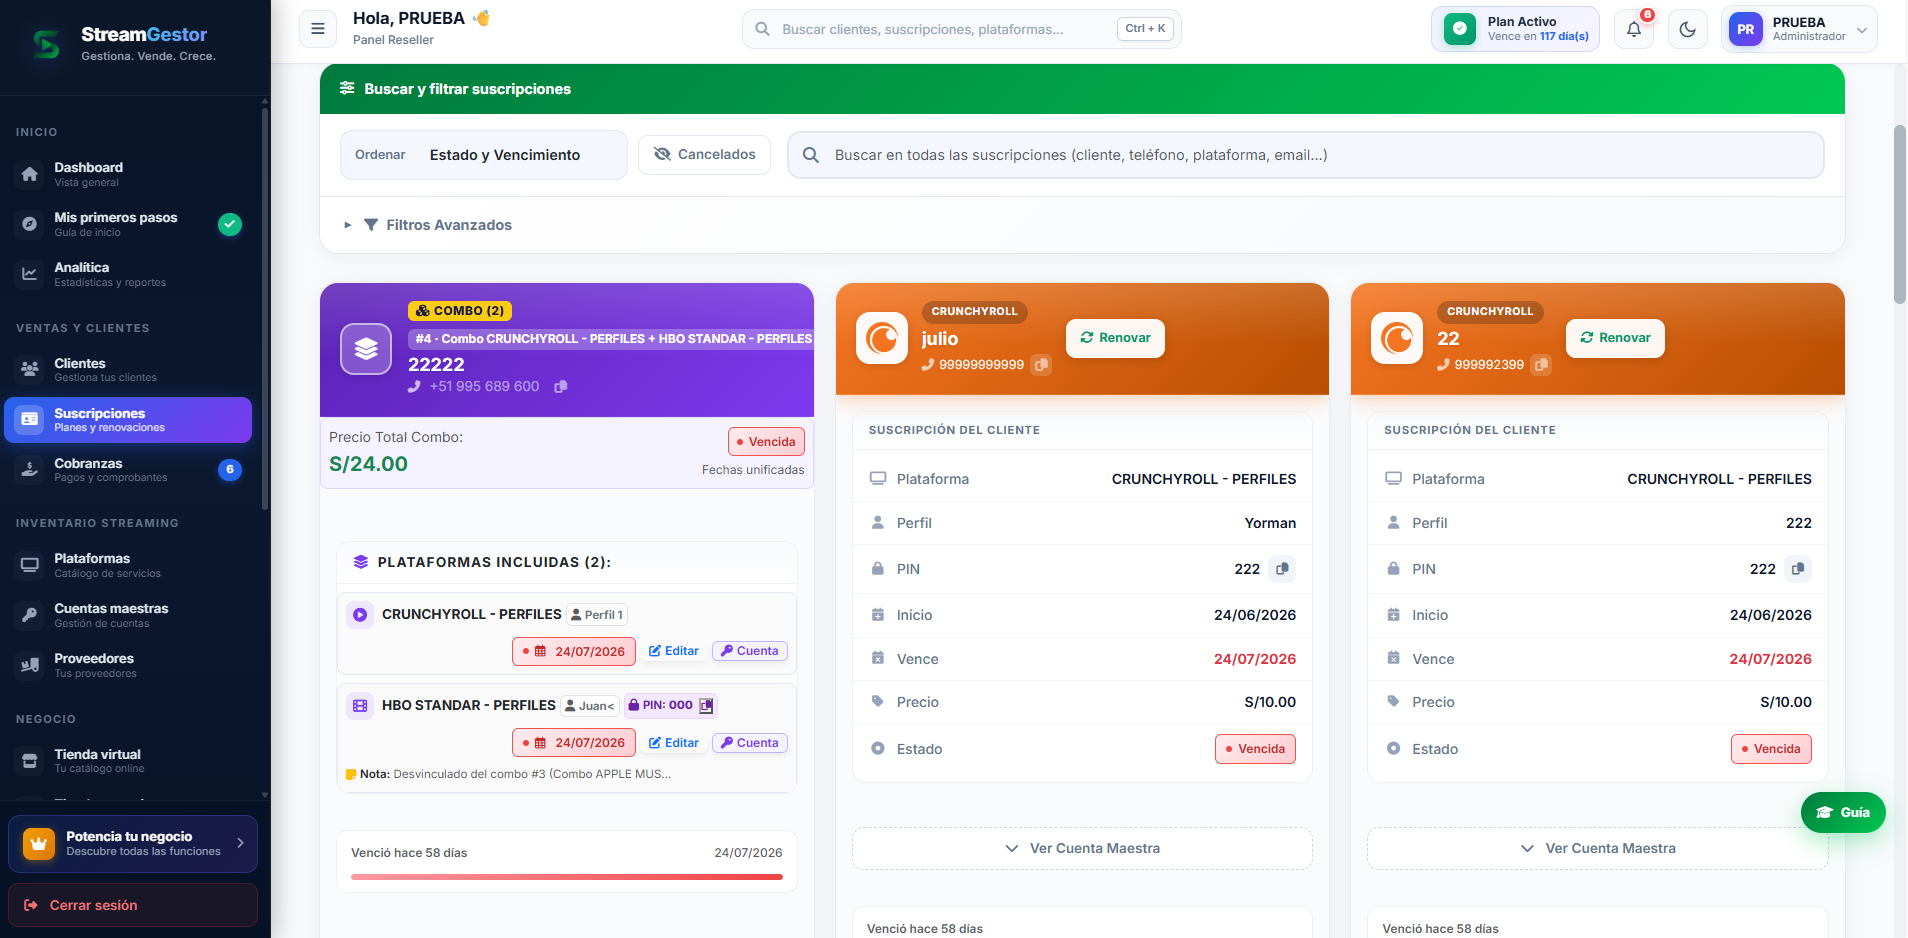The height and width of the screenshot is (938, 1908).
Task: Click the red expiry progress bar on combo card
Action: [x=567, y=877]
